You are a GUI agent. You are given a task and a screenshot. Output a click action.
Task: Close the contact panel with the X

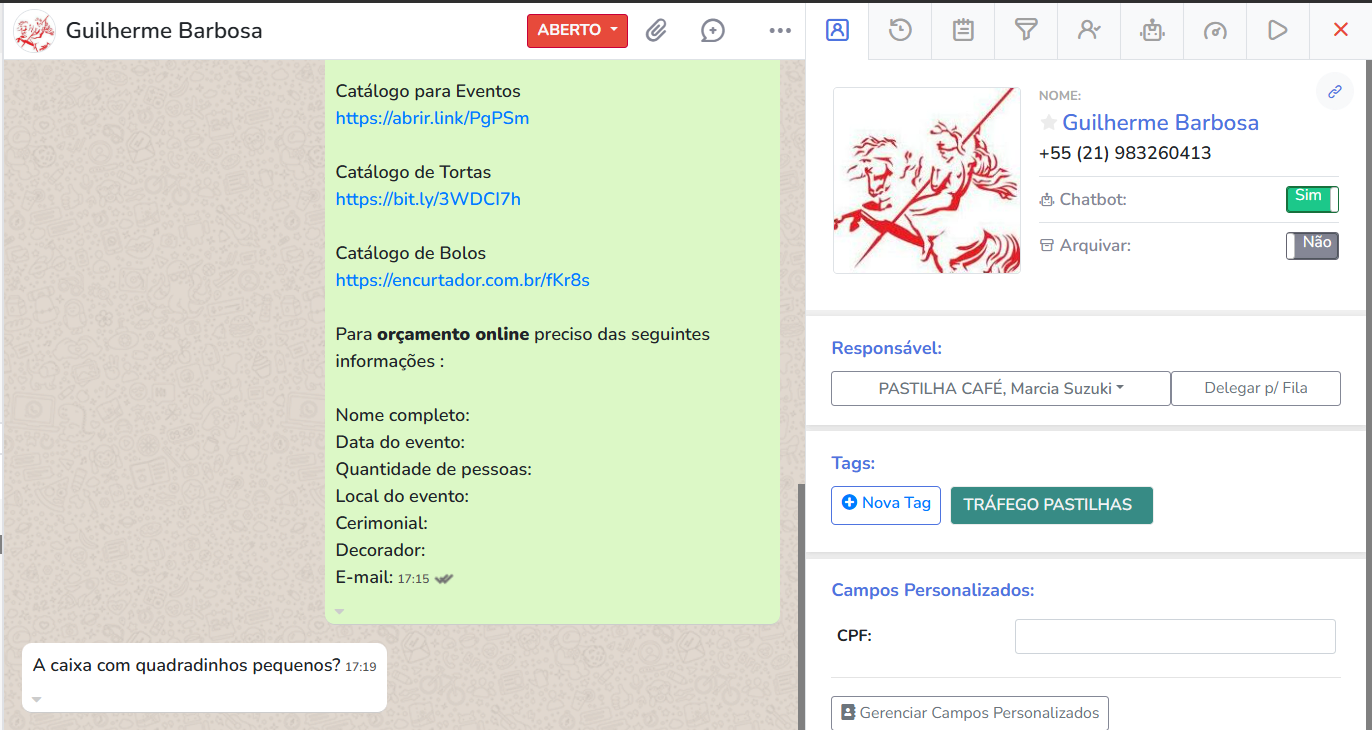pos(1341,30)
